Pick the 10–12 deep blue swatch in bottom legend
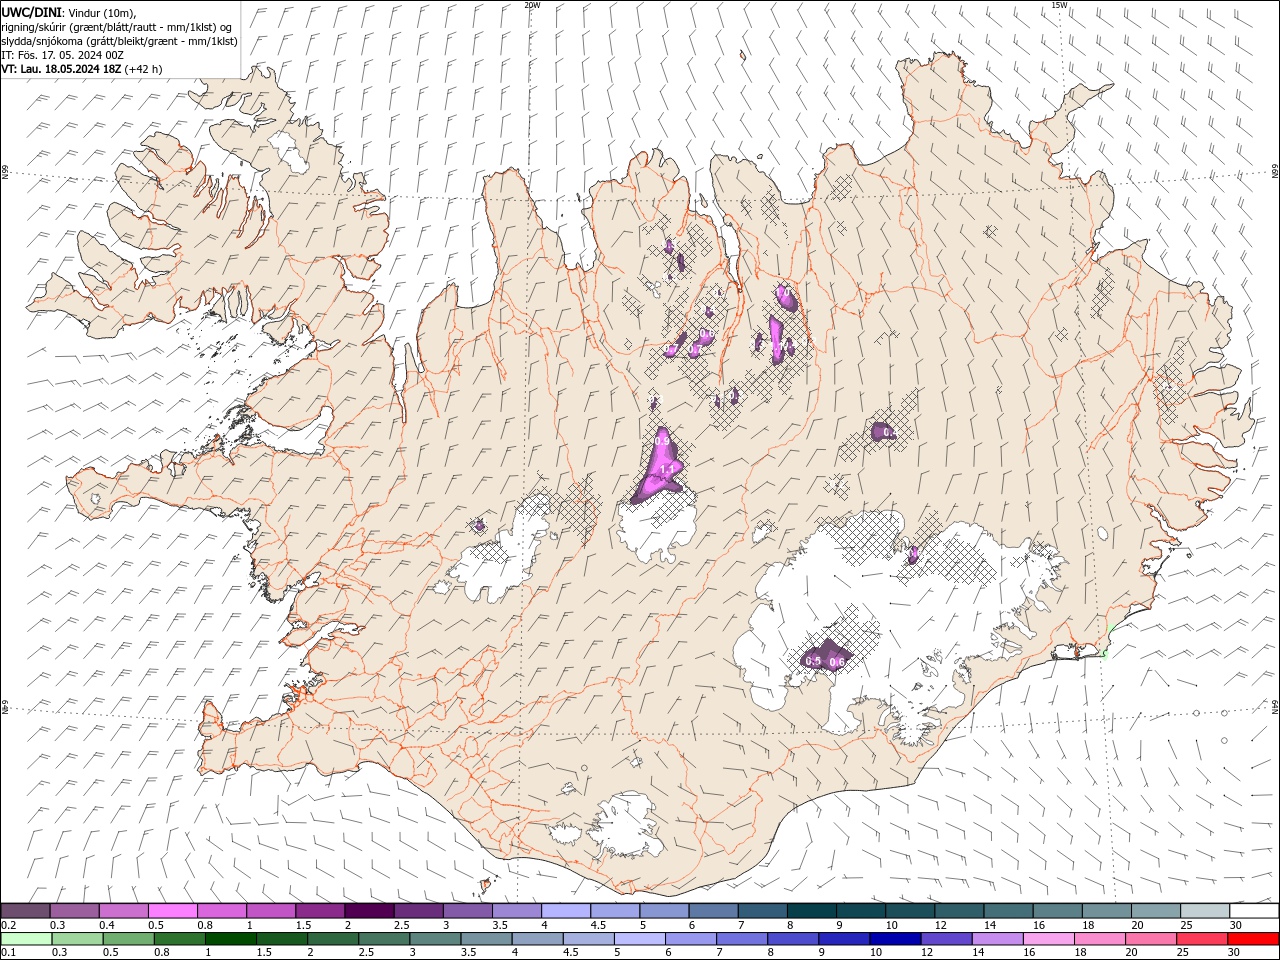Image resolution: width=1280 pixels, height=960 pixels. [896, 939]
